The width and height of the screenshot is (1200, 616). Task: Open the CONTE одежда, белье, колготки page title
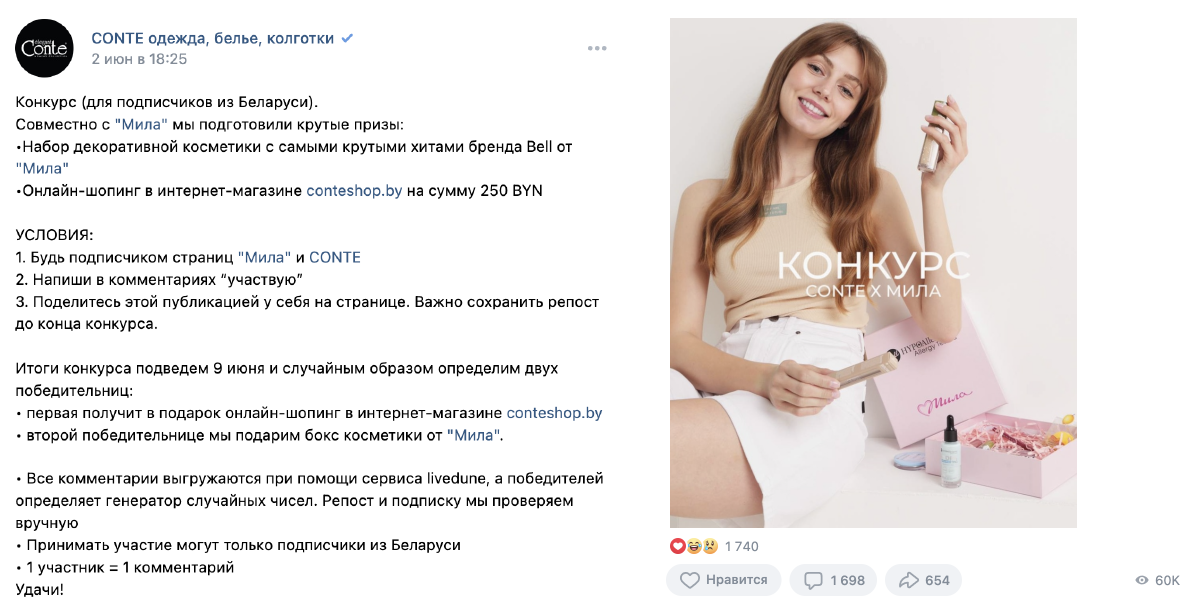click(x=213, y=38)
